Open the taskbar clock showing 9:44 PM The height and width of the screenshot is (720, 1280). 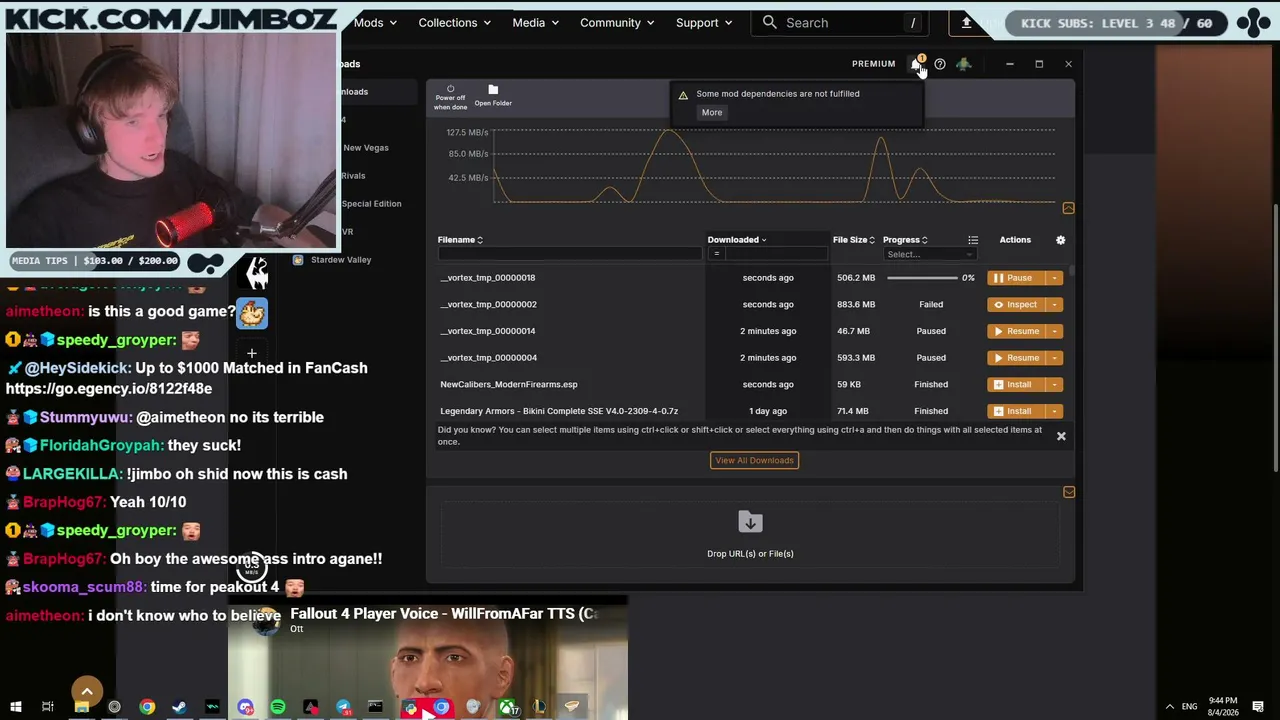tap(1223, 707)
